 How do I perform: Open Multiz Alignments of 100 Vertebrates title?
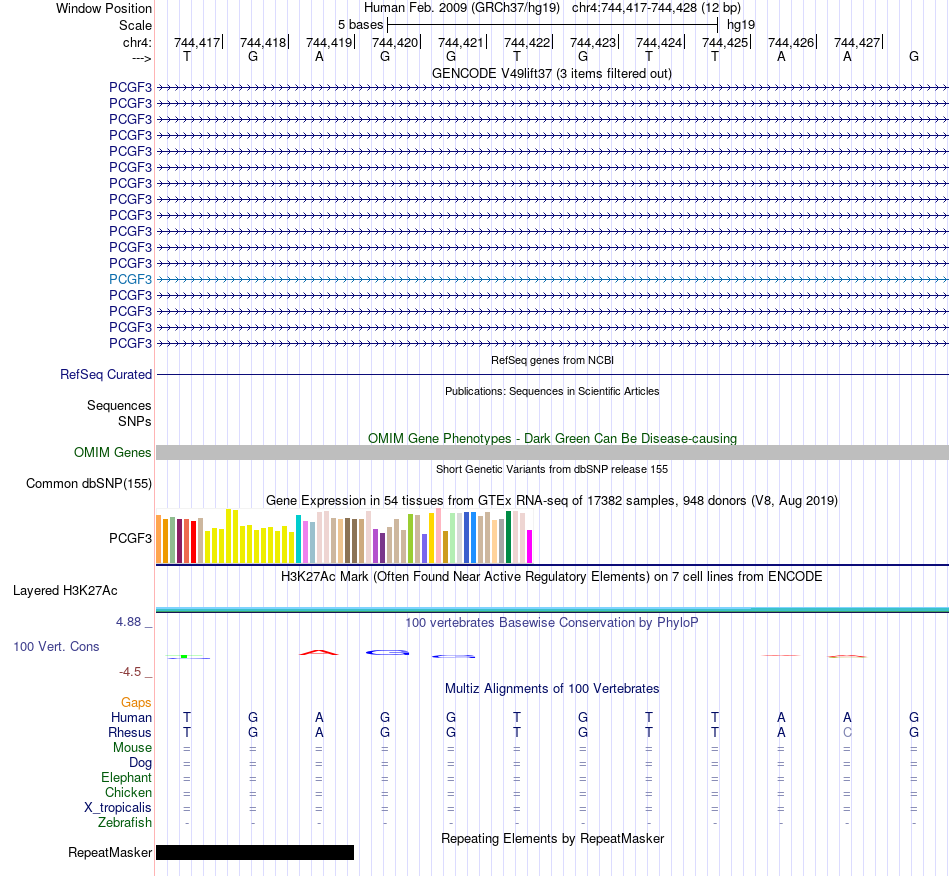point(552,688)
